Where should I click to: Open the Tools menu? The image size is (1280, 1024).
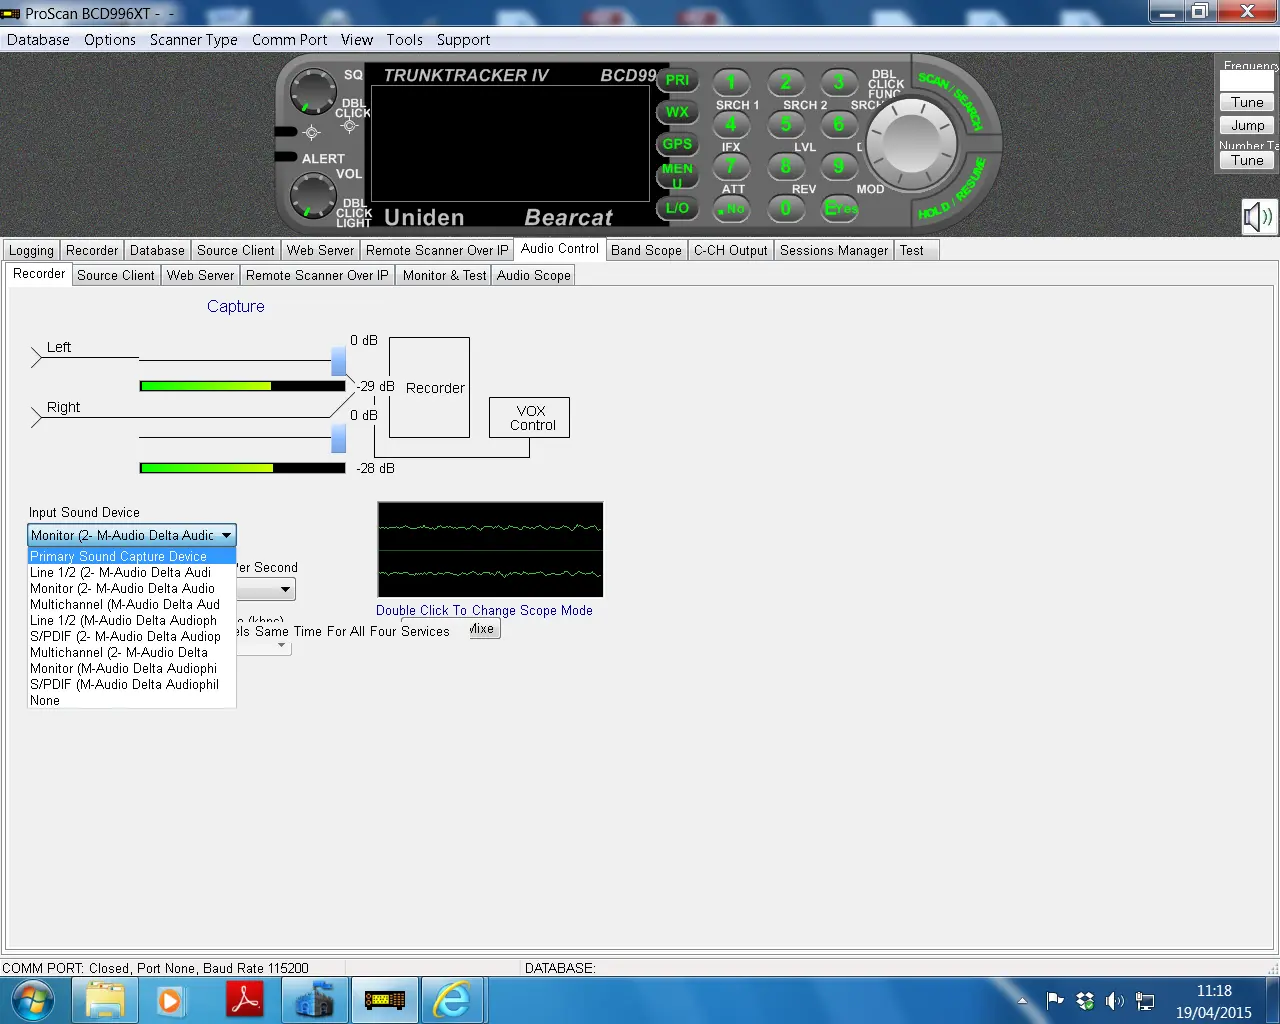(404, 40)
